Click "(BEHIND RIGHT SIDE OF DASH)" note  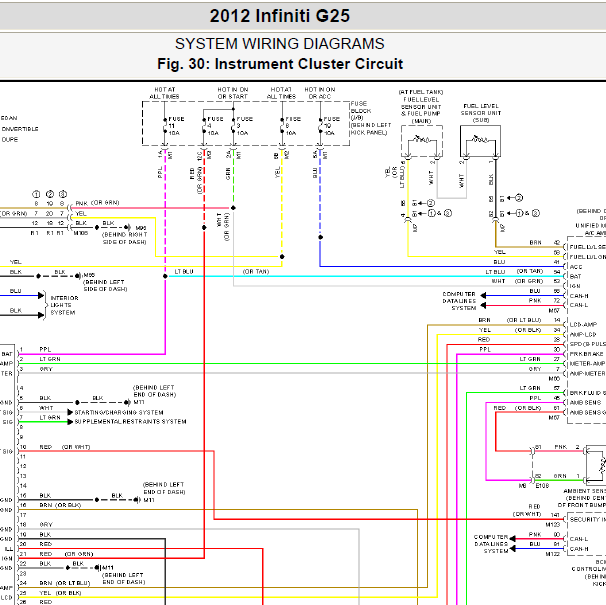[124, 238]
